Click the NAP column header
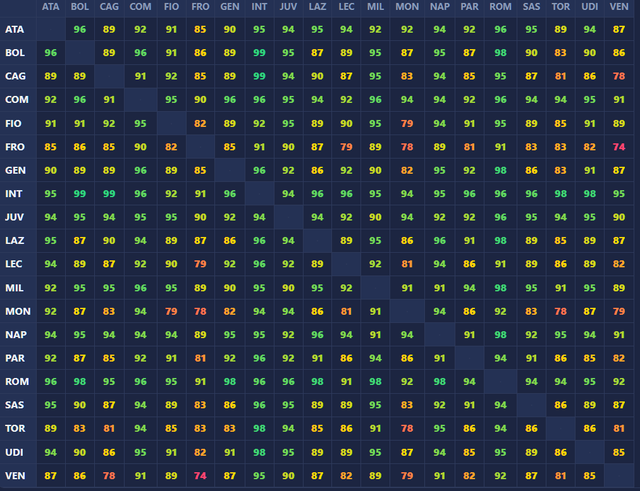Screen dimensions: 640x491 coord(440,7)
